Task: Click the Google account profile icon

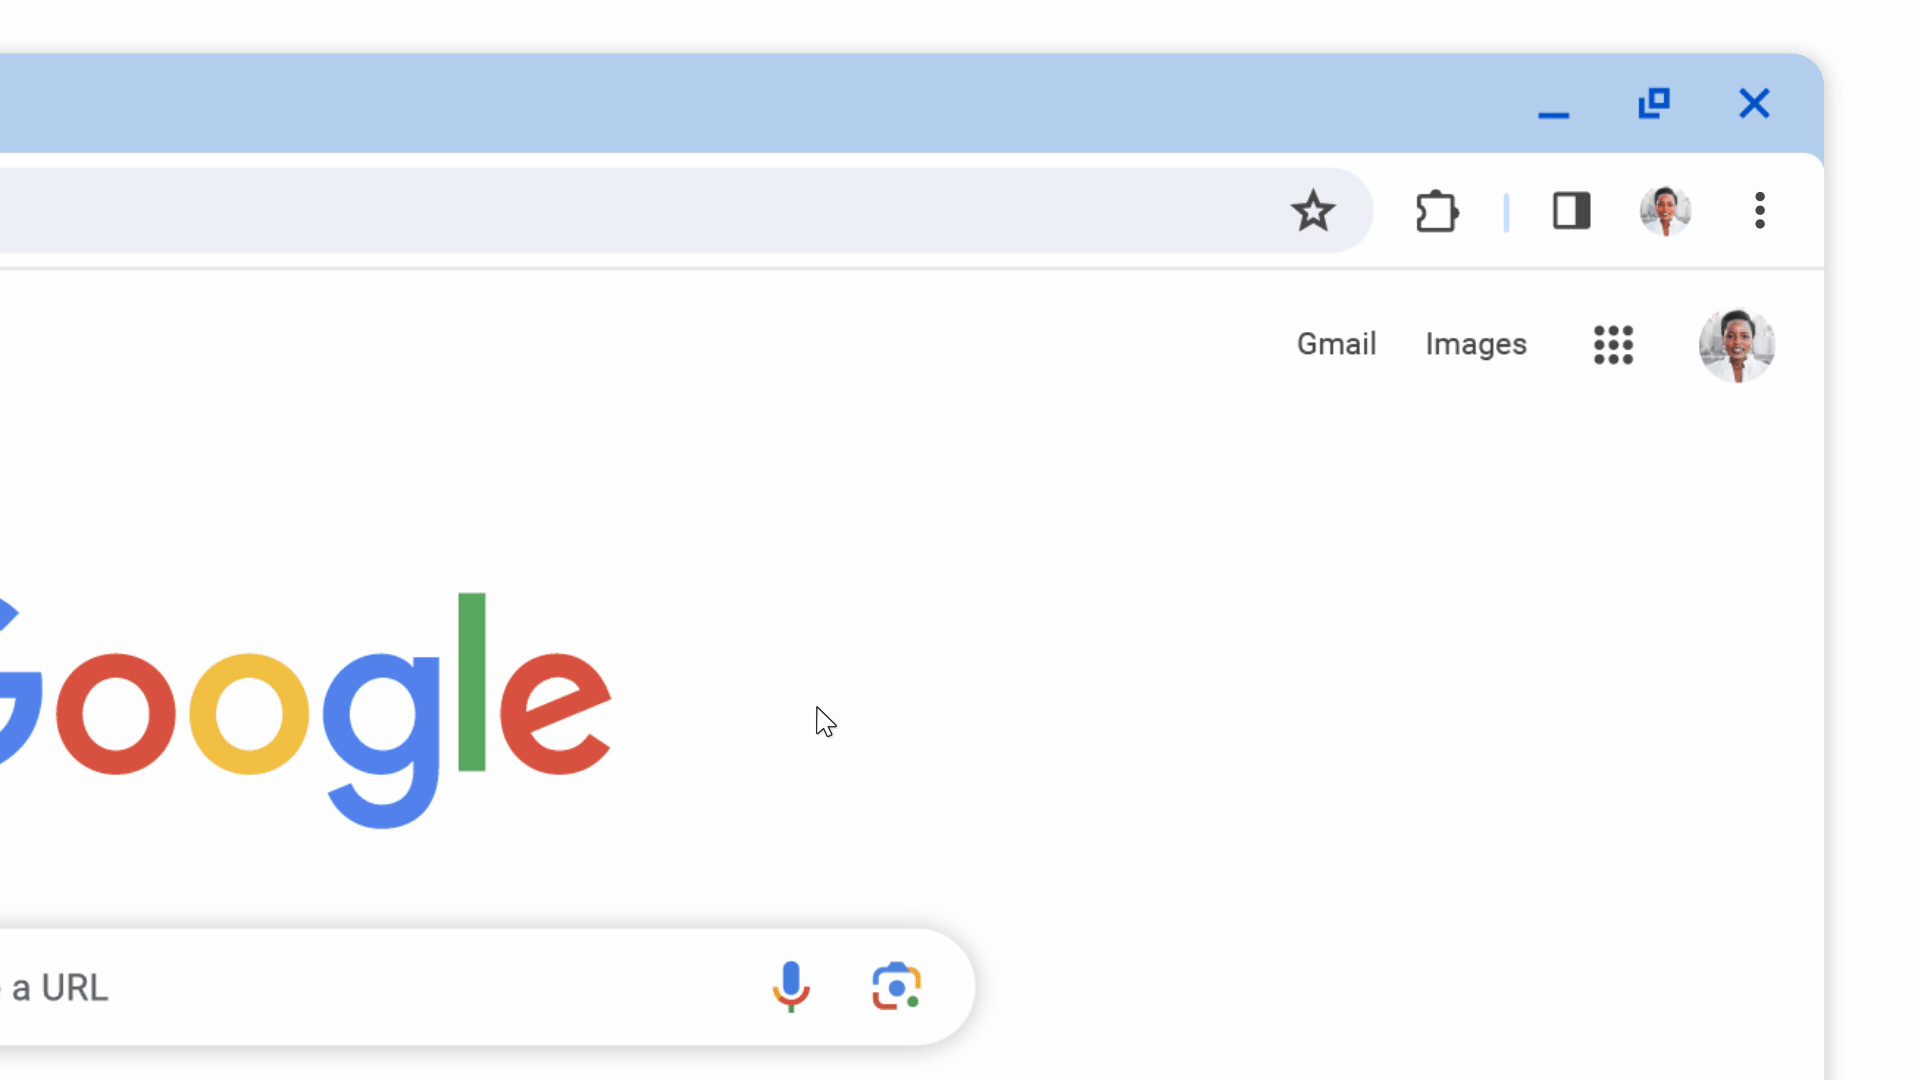Action: point(1737,344)
